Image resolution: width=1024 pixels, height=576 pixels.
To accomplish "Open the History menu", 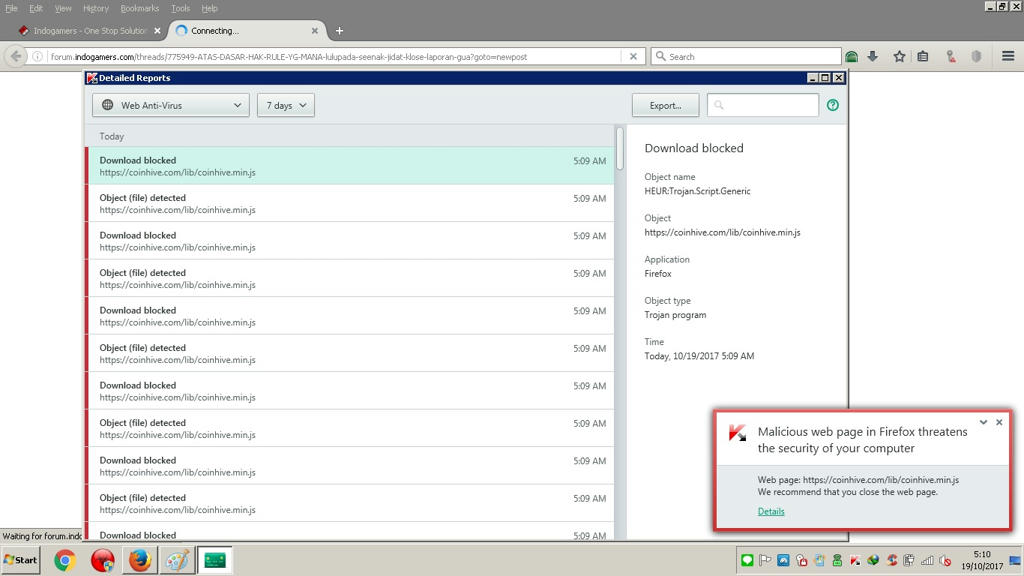I will (96, 8).
